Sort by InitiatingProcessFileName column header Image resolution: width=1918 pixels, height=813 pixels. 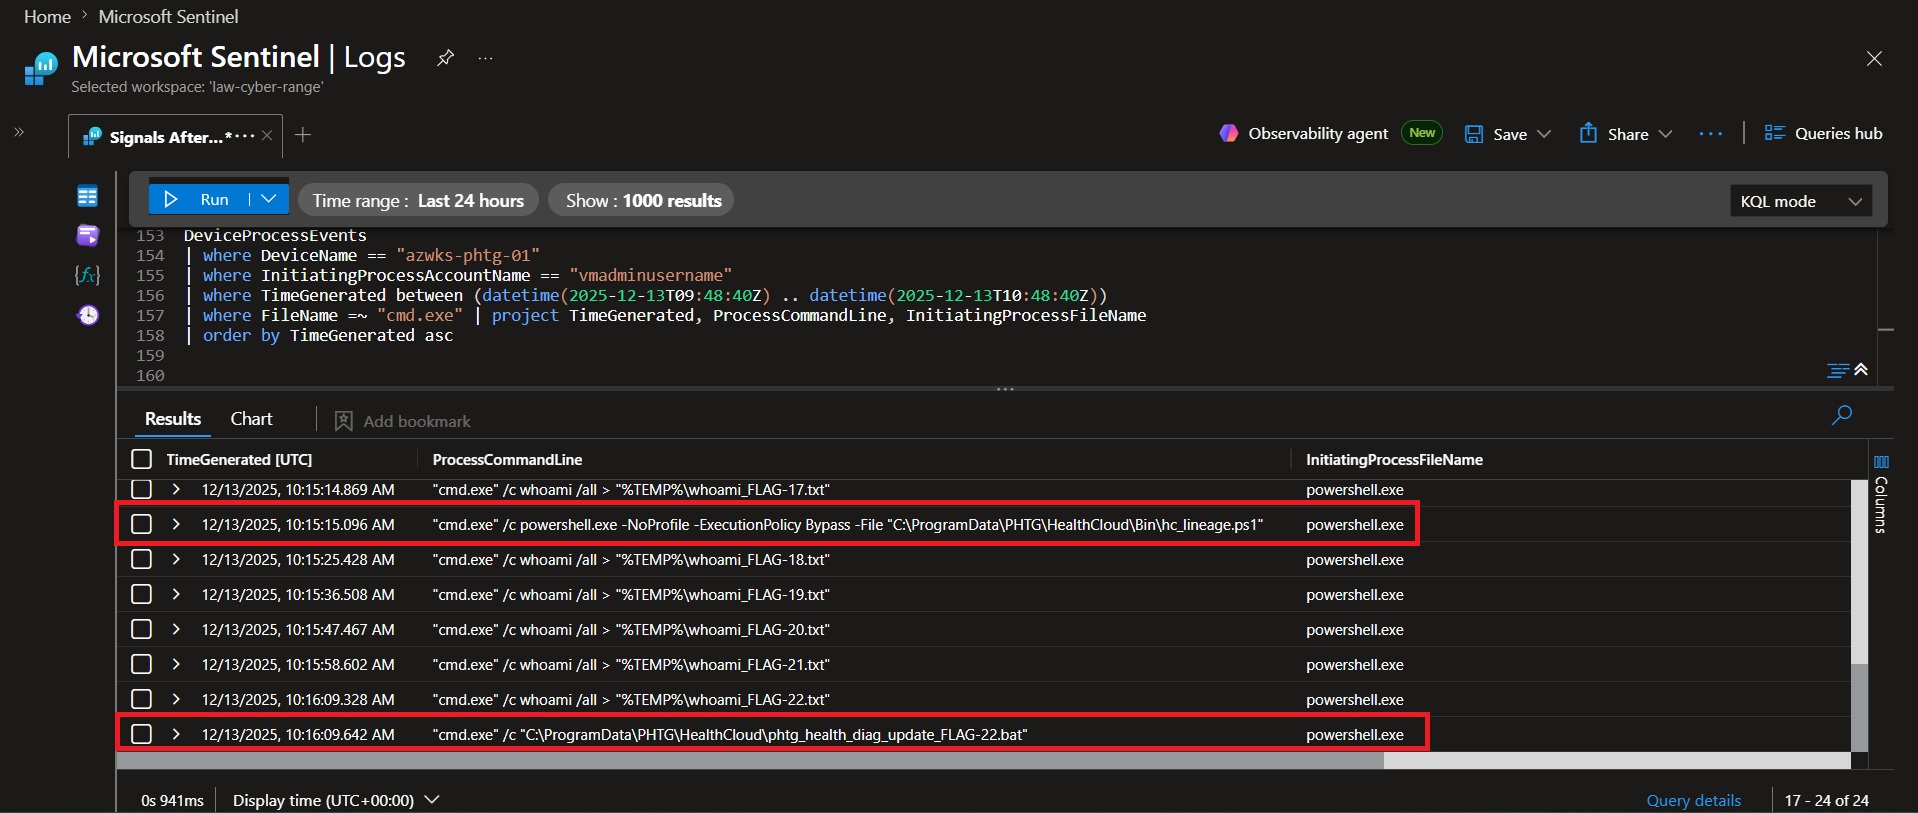click(x=1394, y=459)
